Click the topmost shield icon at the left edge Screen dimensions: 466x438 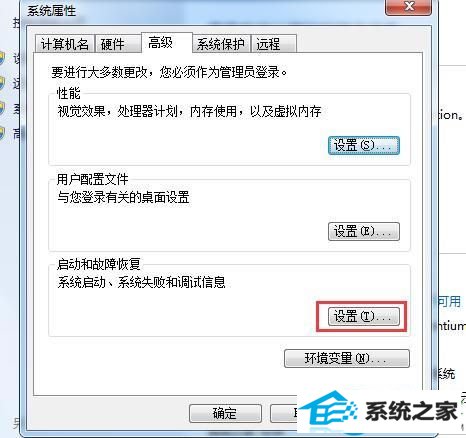point(1,59)
